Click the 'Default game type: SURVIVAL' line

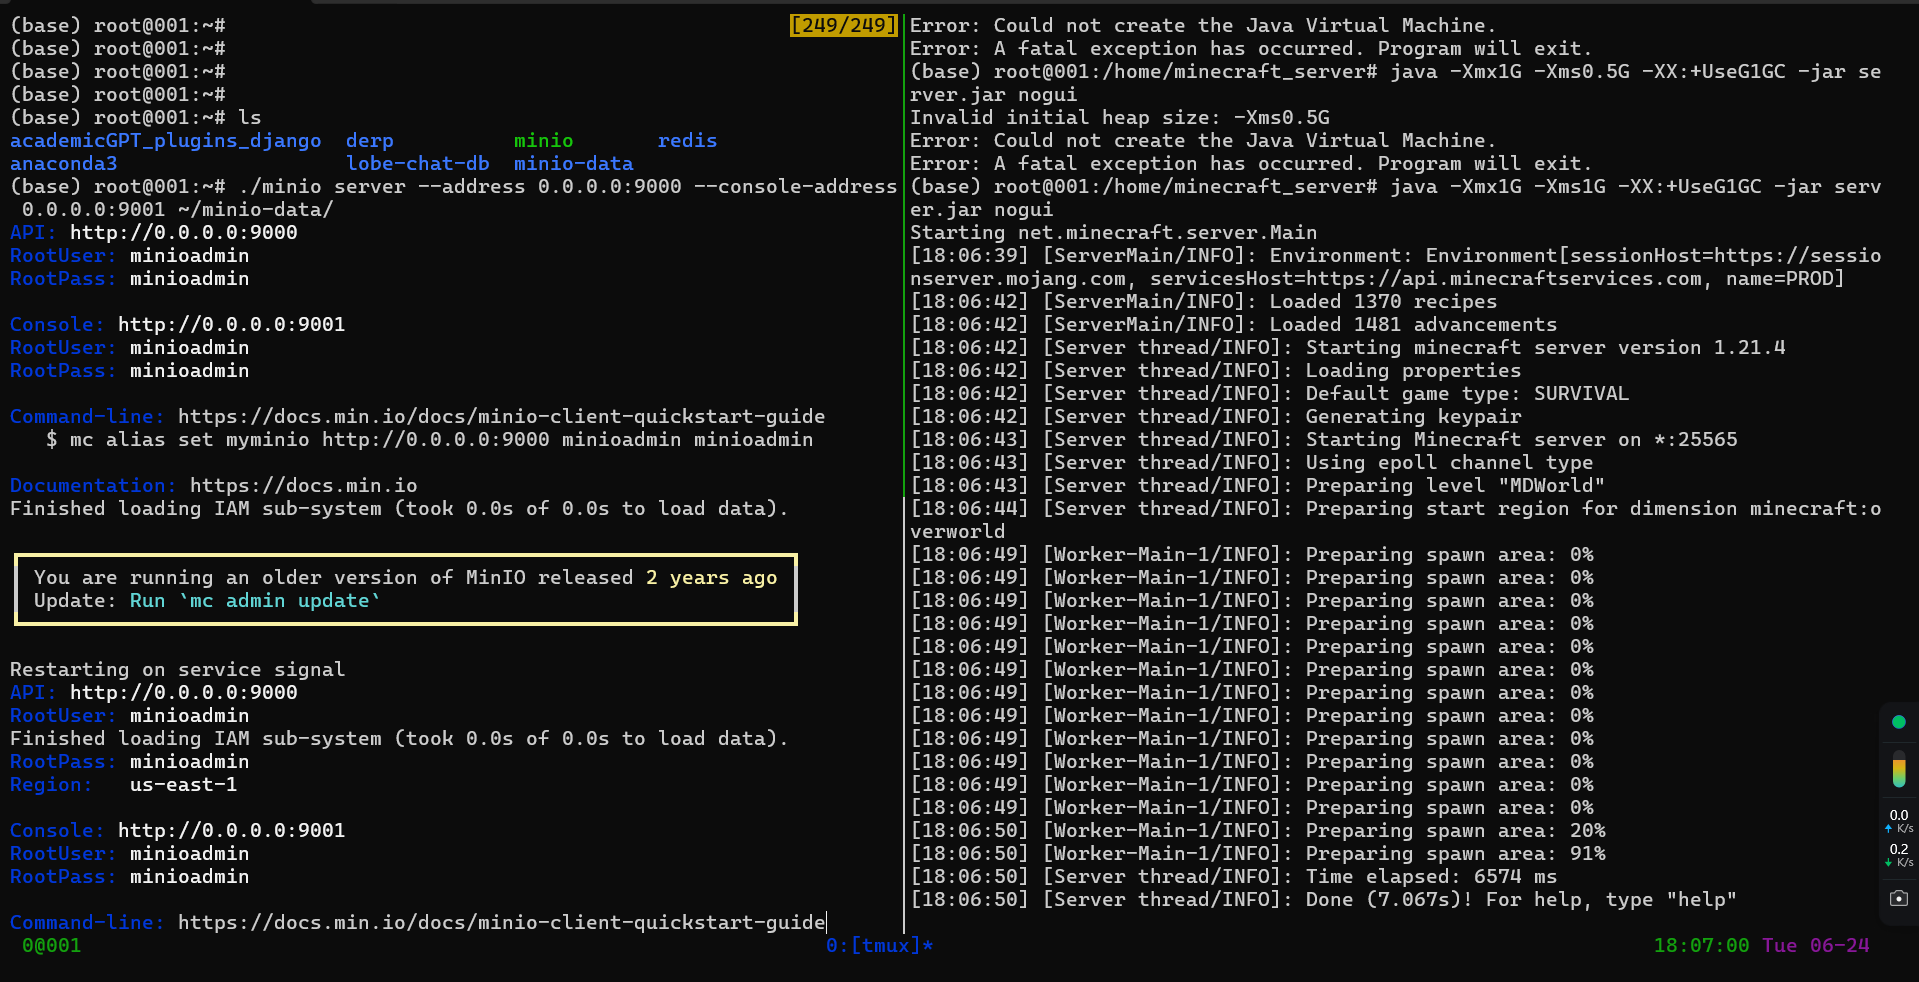pyautogui.click(x=1270, y=393)
